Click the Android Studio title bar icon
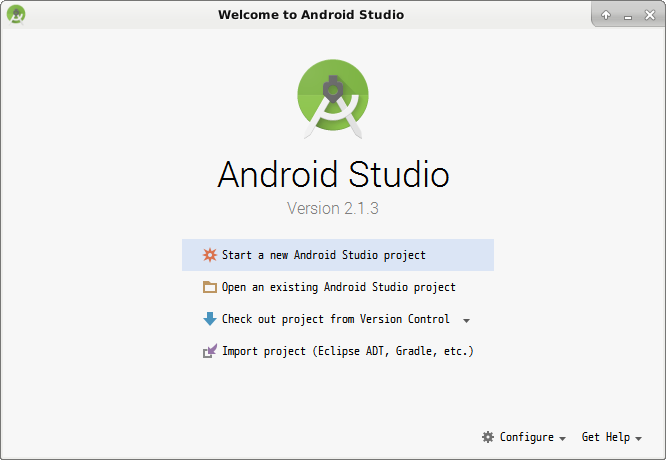Screen dimensions: 666x460 [x=16, y=14]
